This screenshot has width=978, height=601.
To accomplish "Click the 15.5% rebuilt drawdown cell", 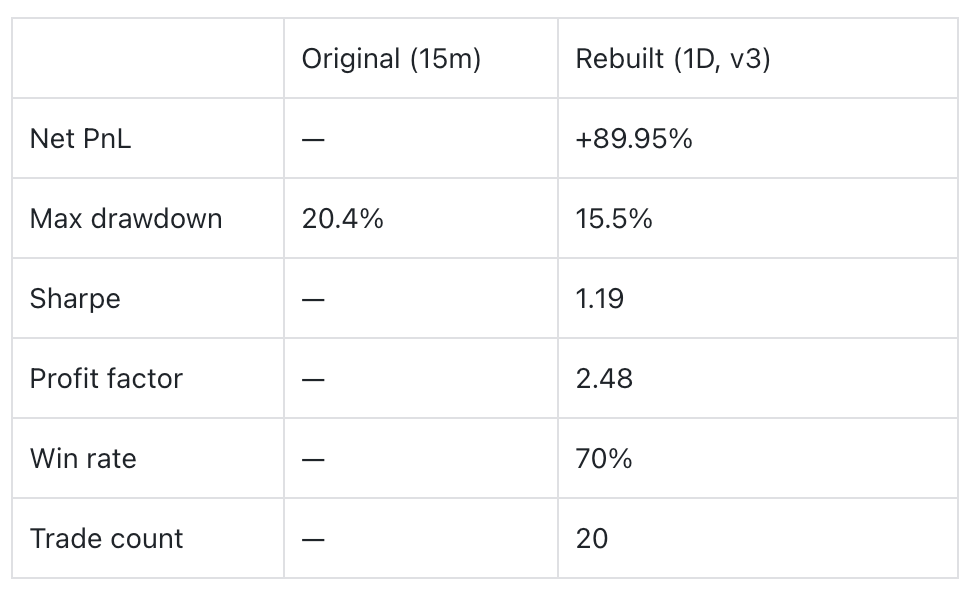I will [x=614, y=219].
